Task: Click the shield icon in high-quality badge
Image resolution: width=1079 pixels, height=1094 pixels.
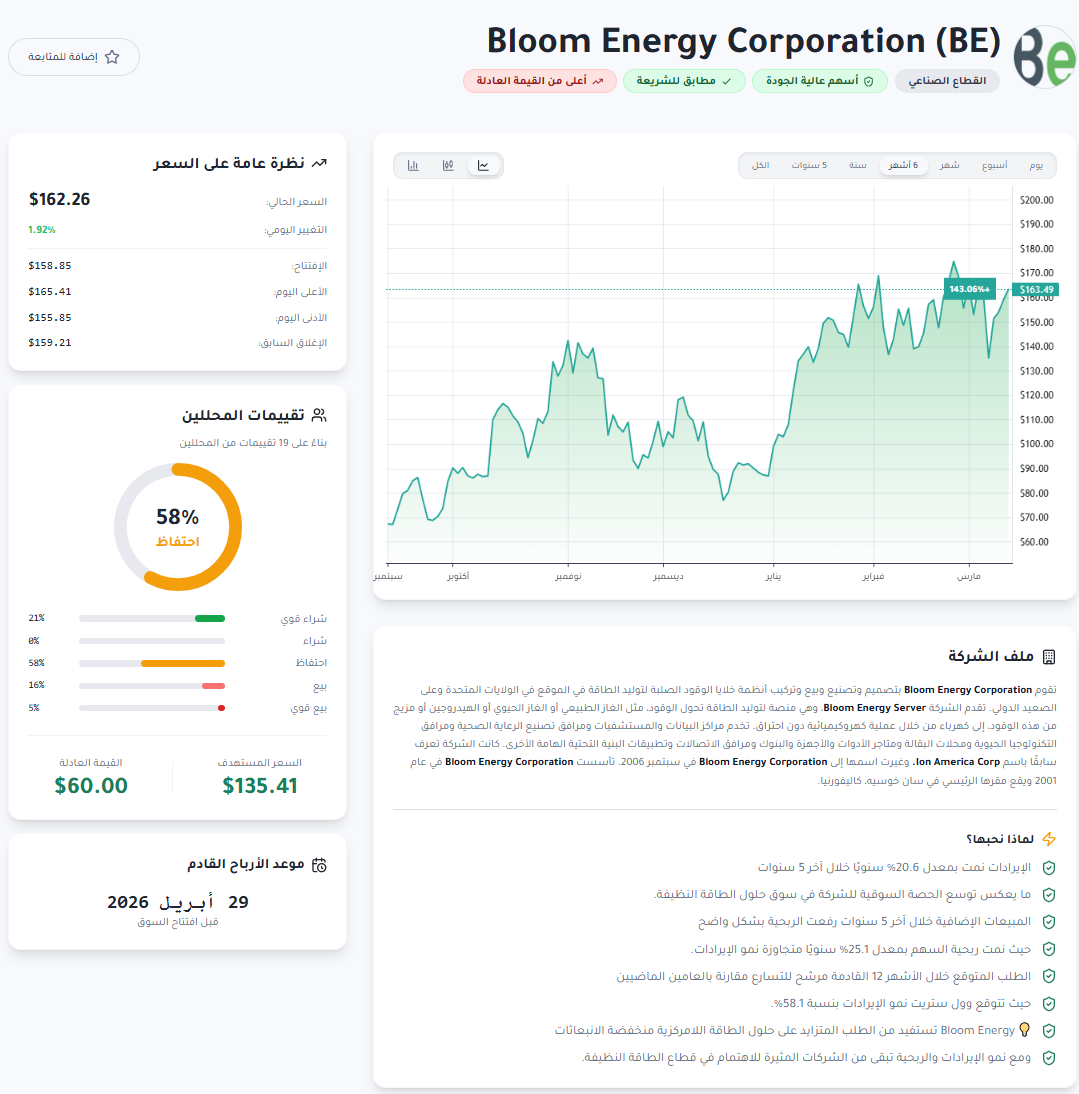Action: pos(868,82)
